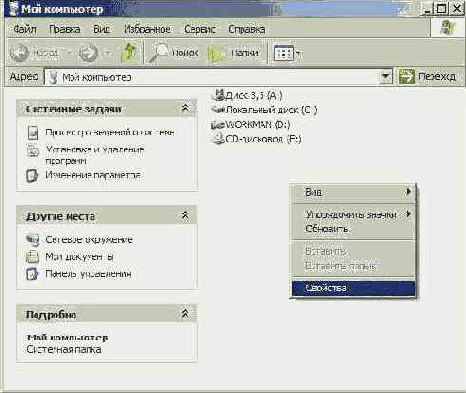Click the Back (Назад) arrow icon
466x393 pixels.
tap(19, 53)
